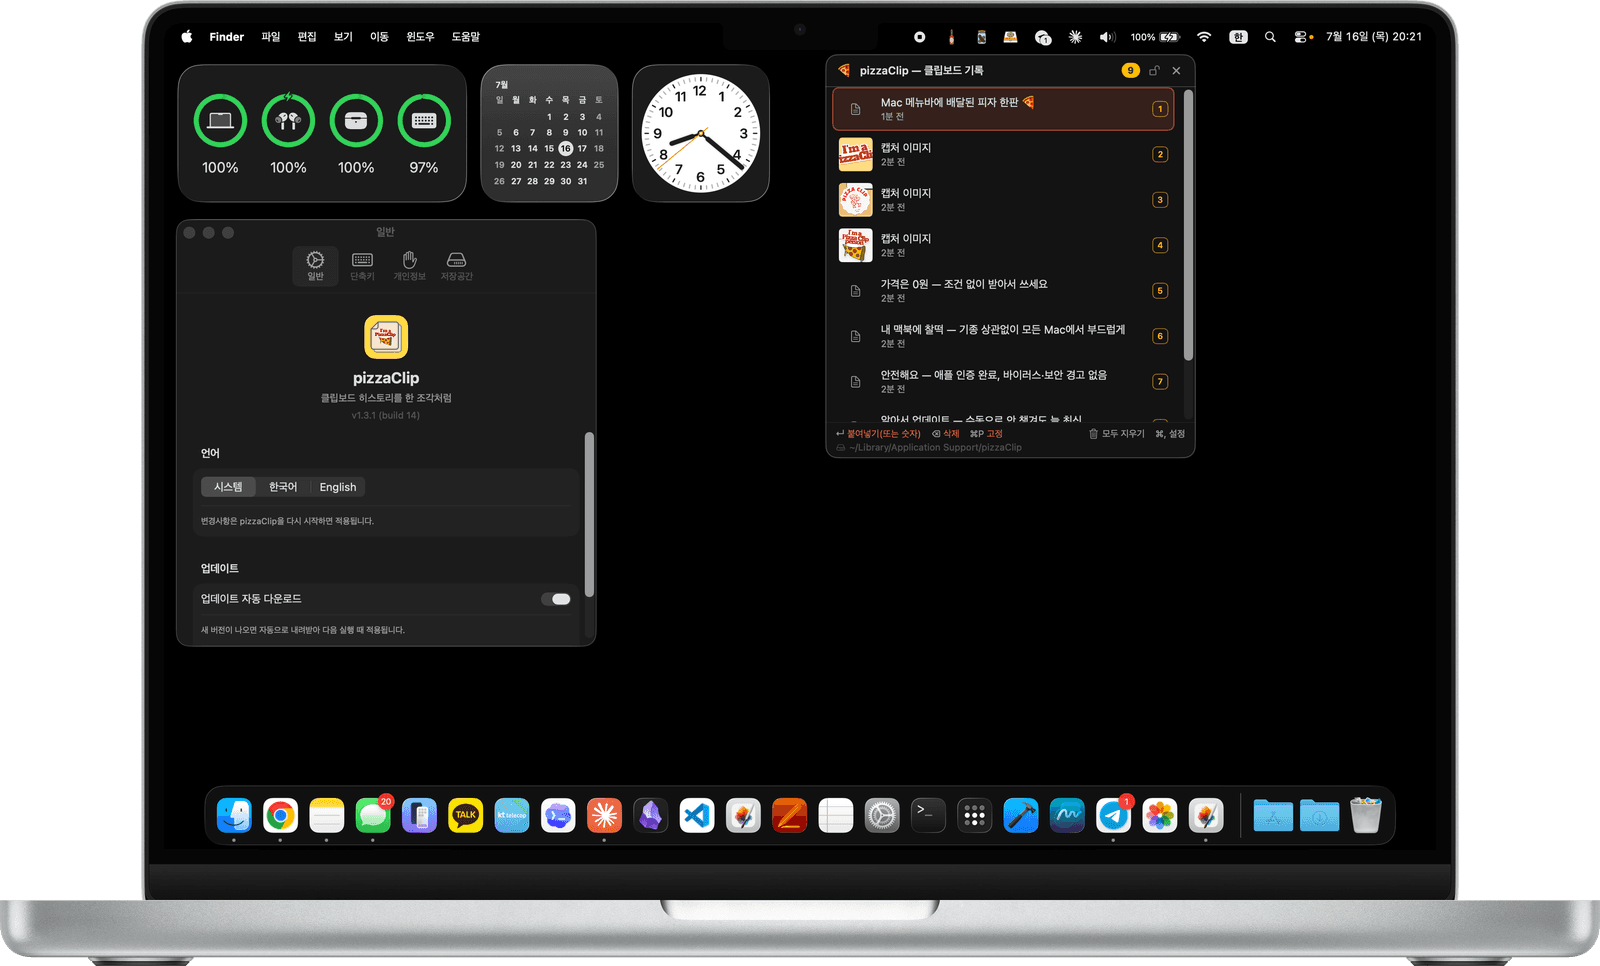This screenshot has height=966, width=1600.
Task: Open Control Center in the menu bar
Action: coord(1300,37)
